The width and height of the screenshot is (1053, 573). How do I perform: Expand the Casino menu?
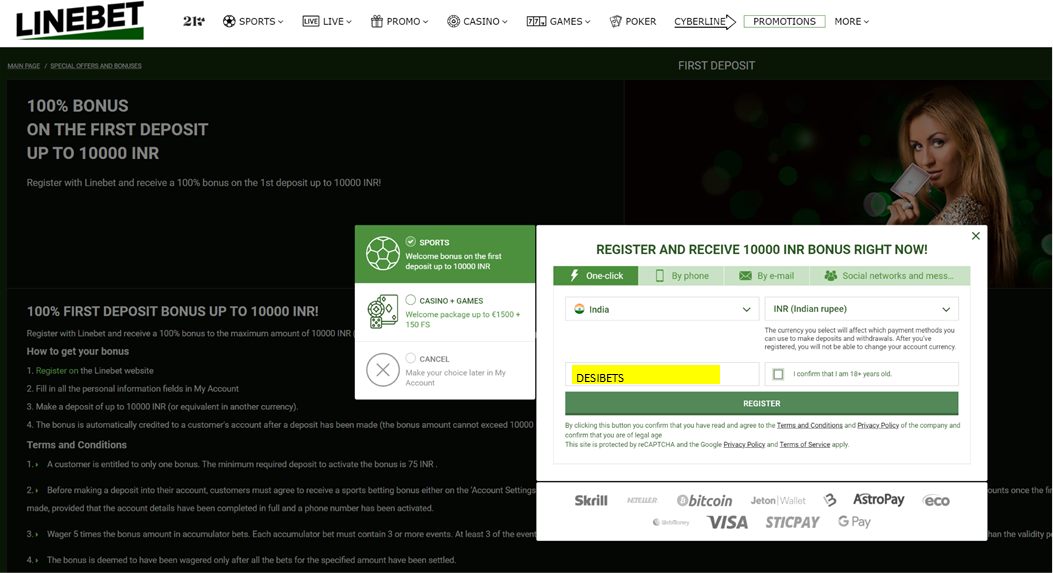tap(477, 21)
